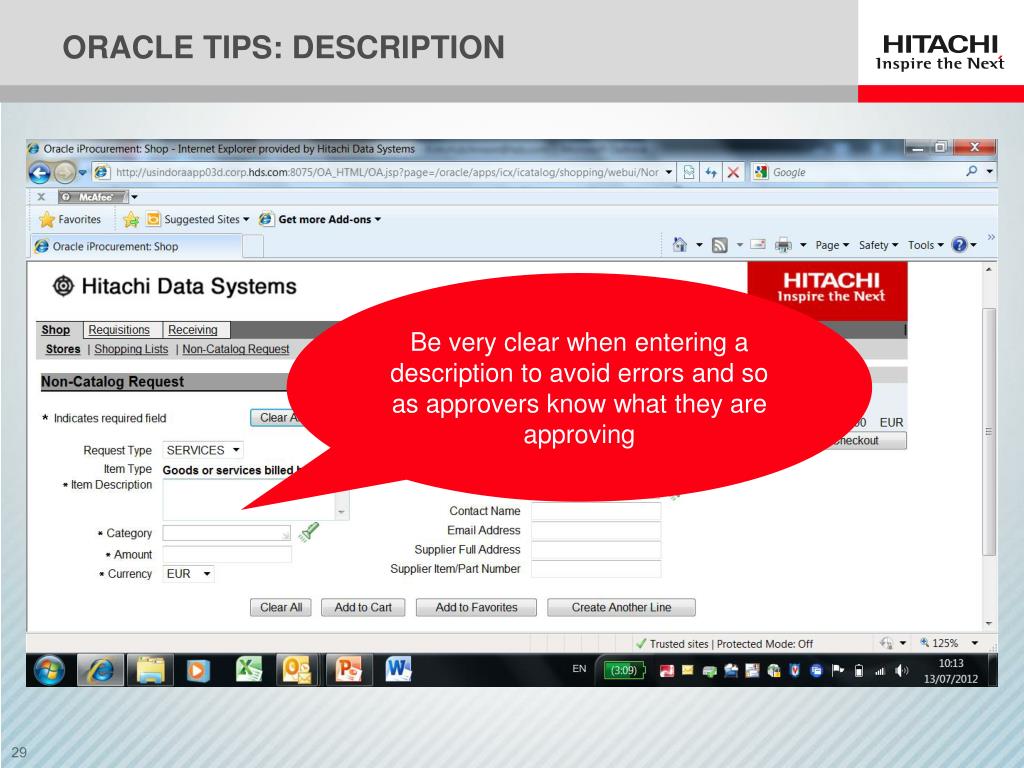The image size is (1024, 768).
Task: Open Windows Explorer folder in taskbar
Action: [x=150, y=670]
